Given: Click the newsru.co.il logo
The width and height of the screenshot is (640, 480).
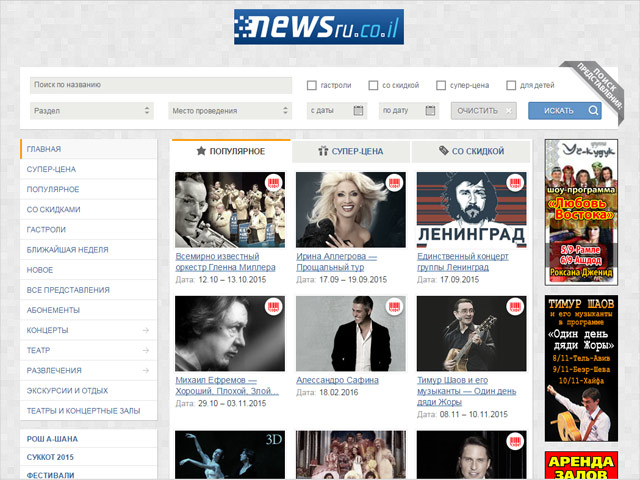Looking at the screenshot, I should [x=319, y=27].
